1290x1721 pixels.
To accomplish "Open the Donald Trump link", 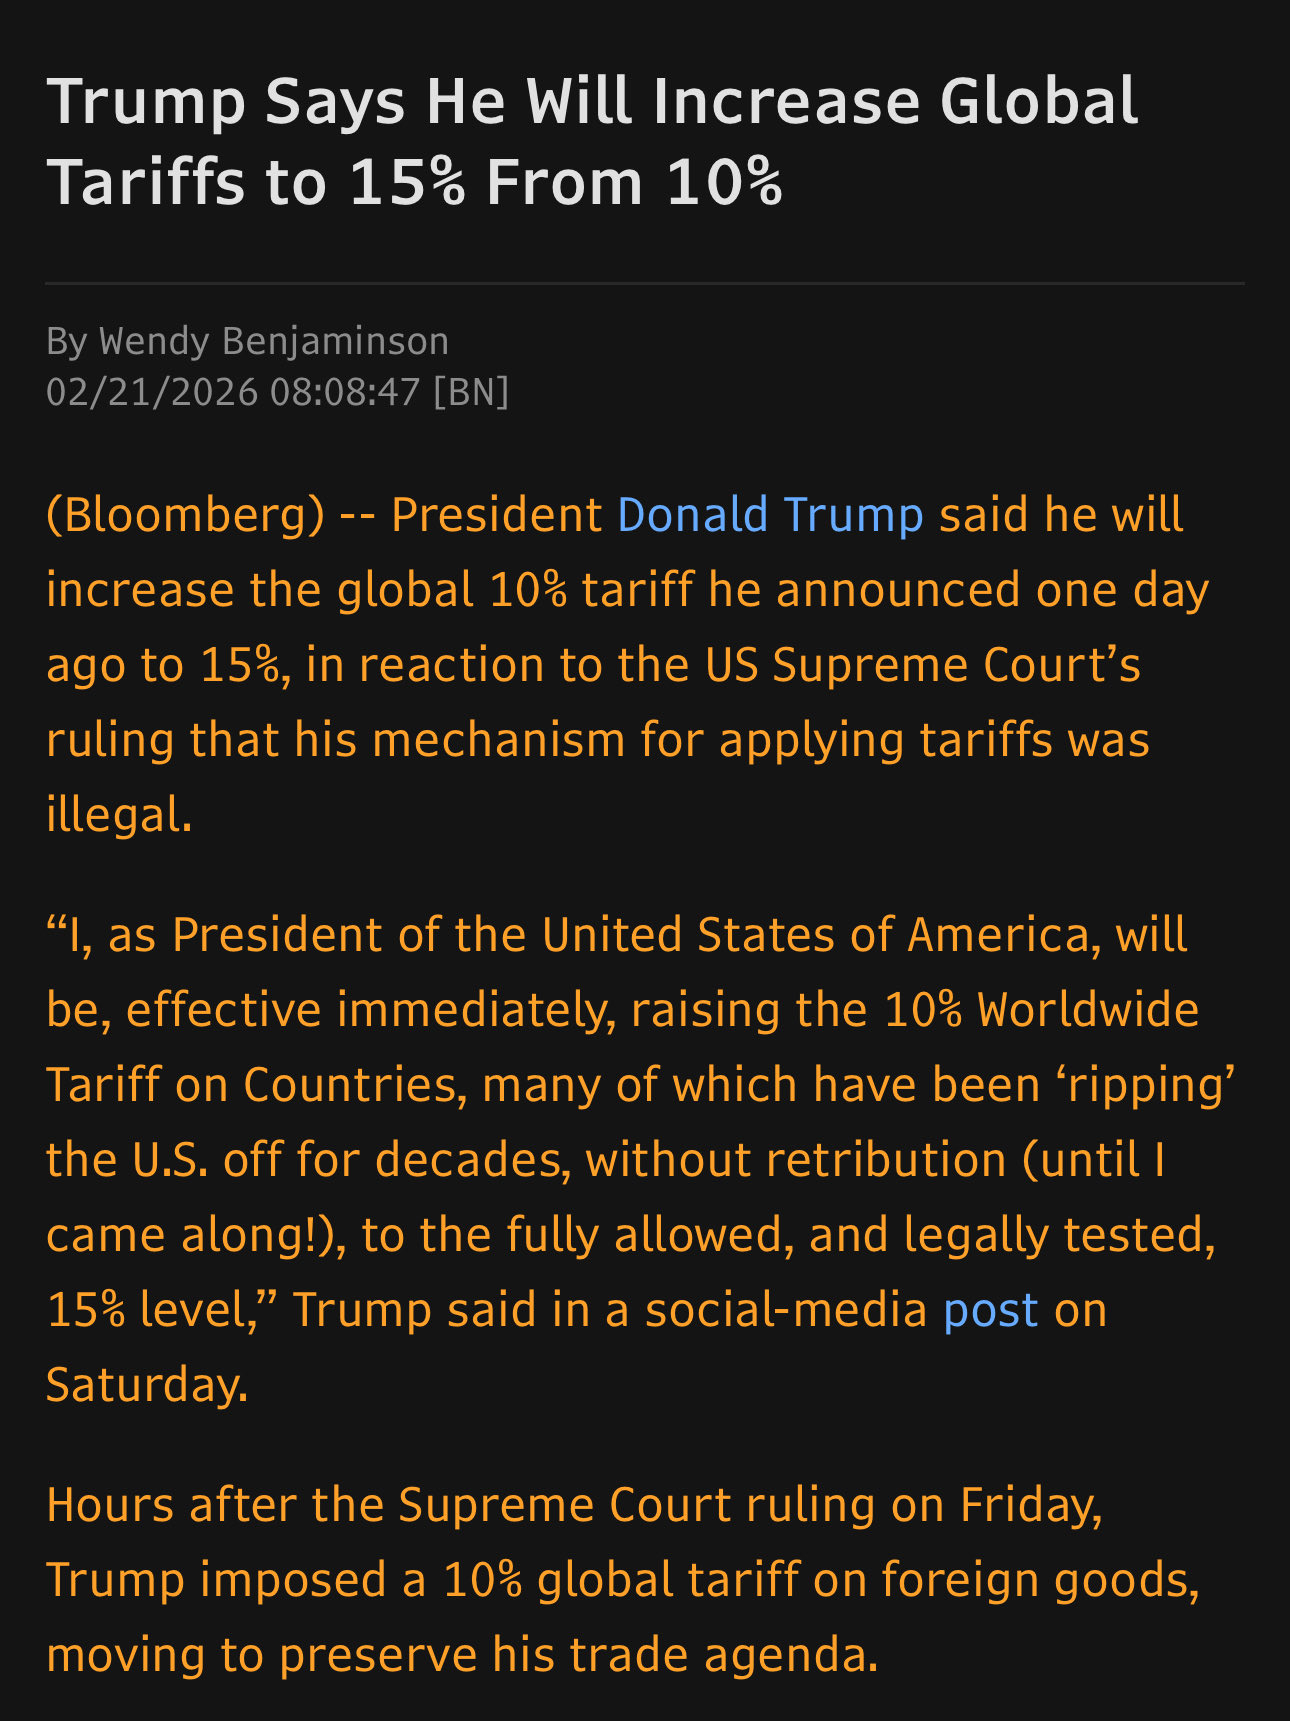I will click(x=769, y=515).
